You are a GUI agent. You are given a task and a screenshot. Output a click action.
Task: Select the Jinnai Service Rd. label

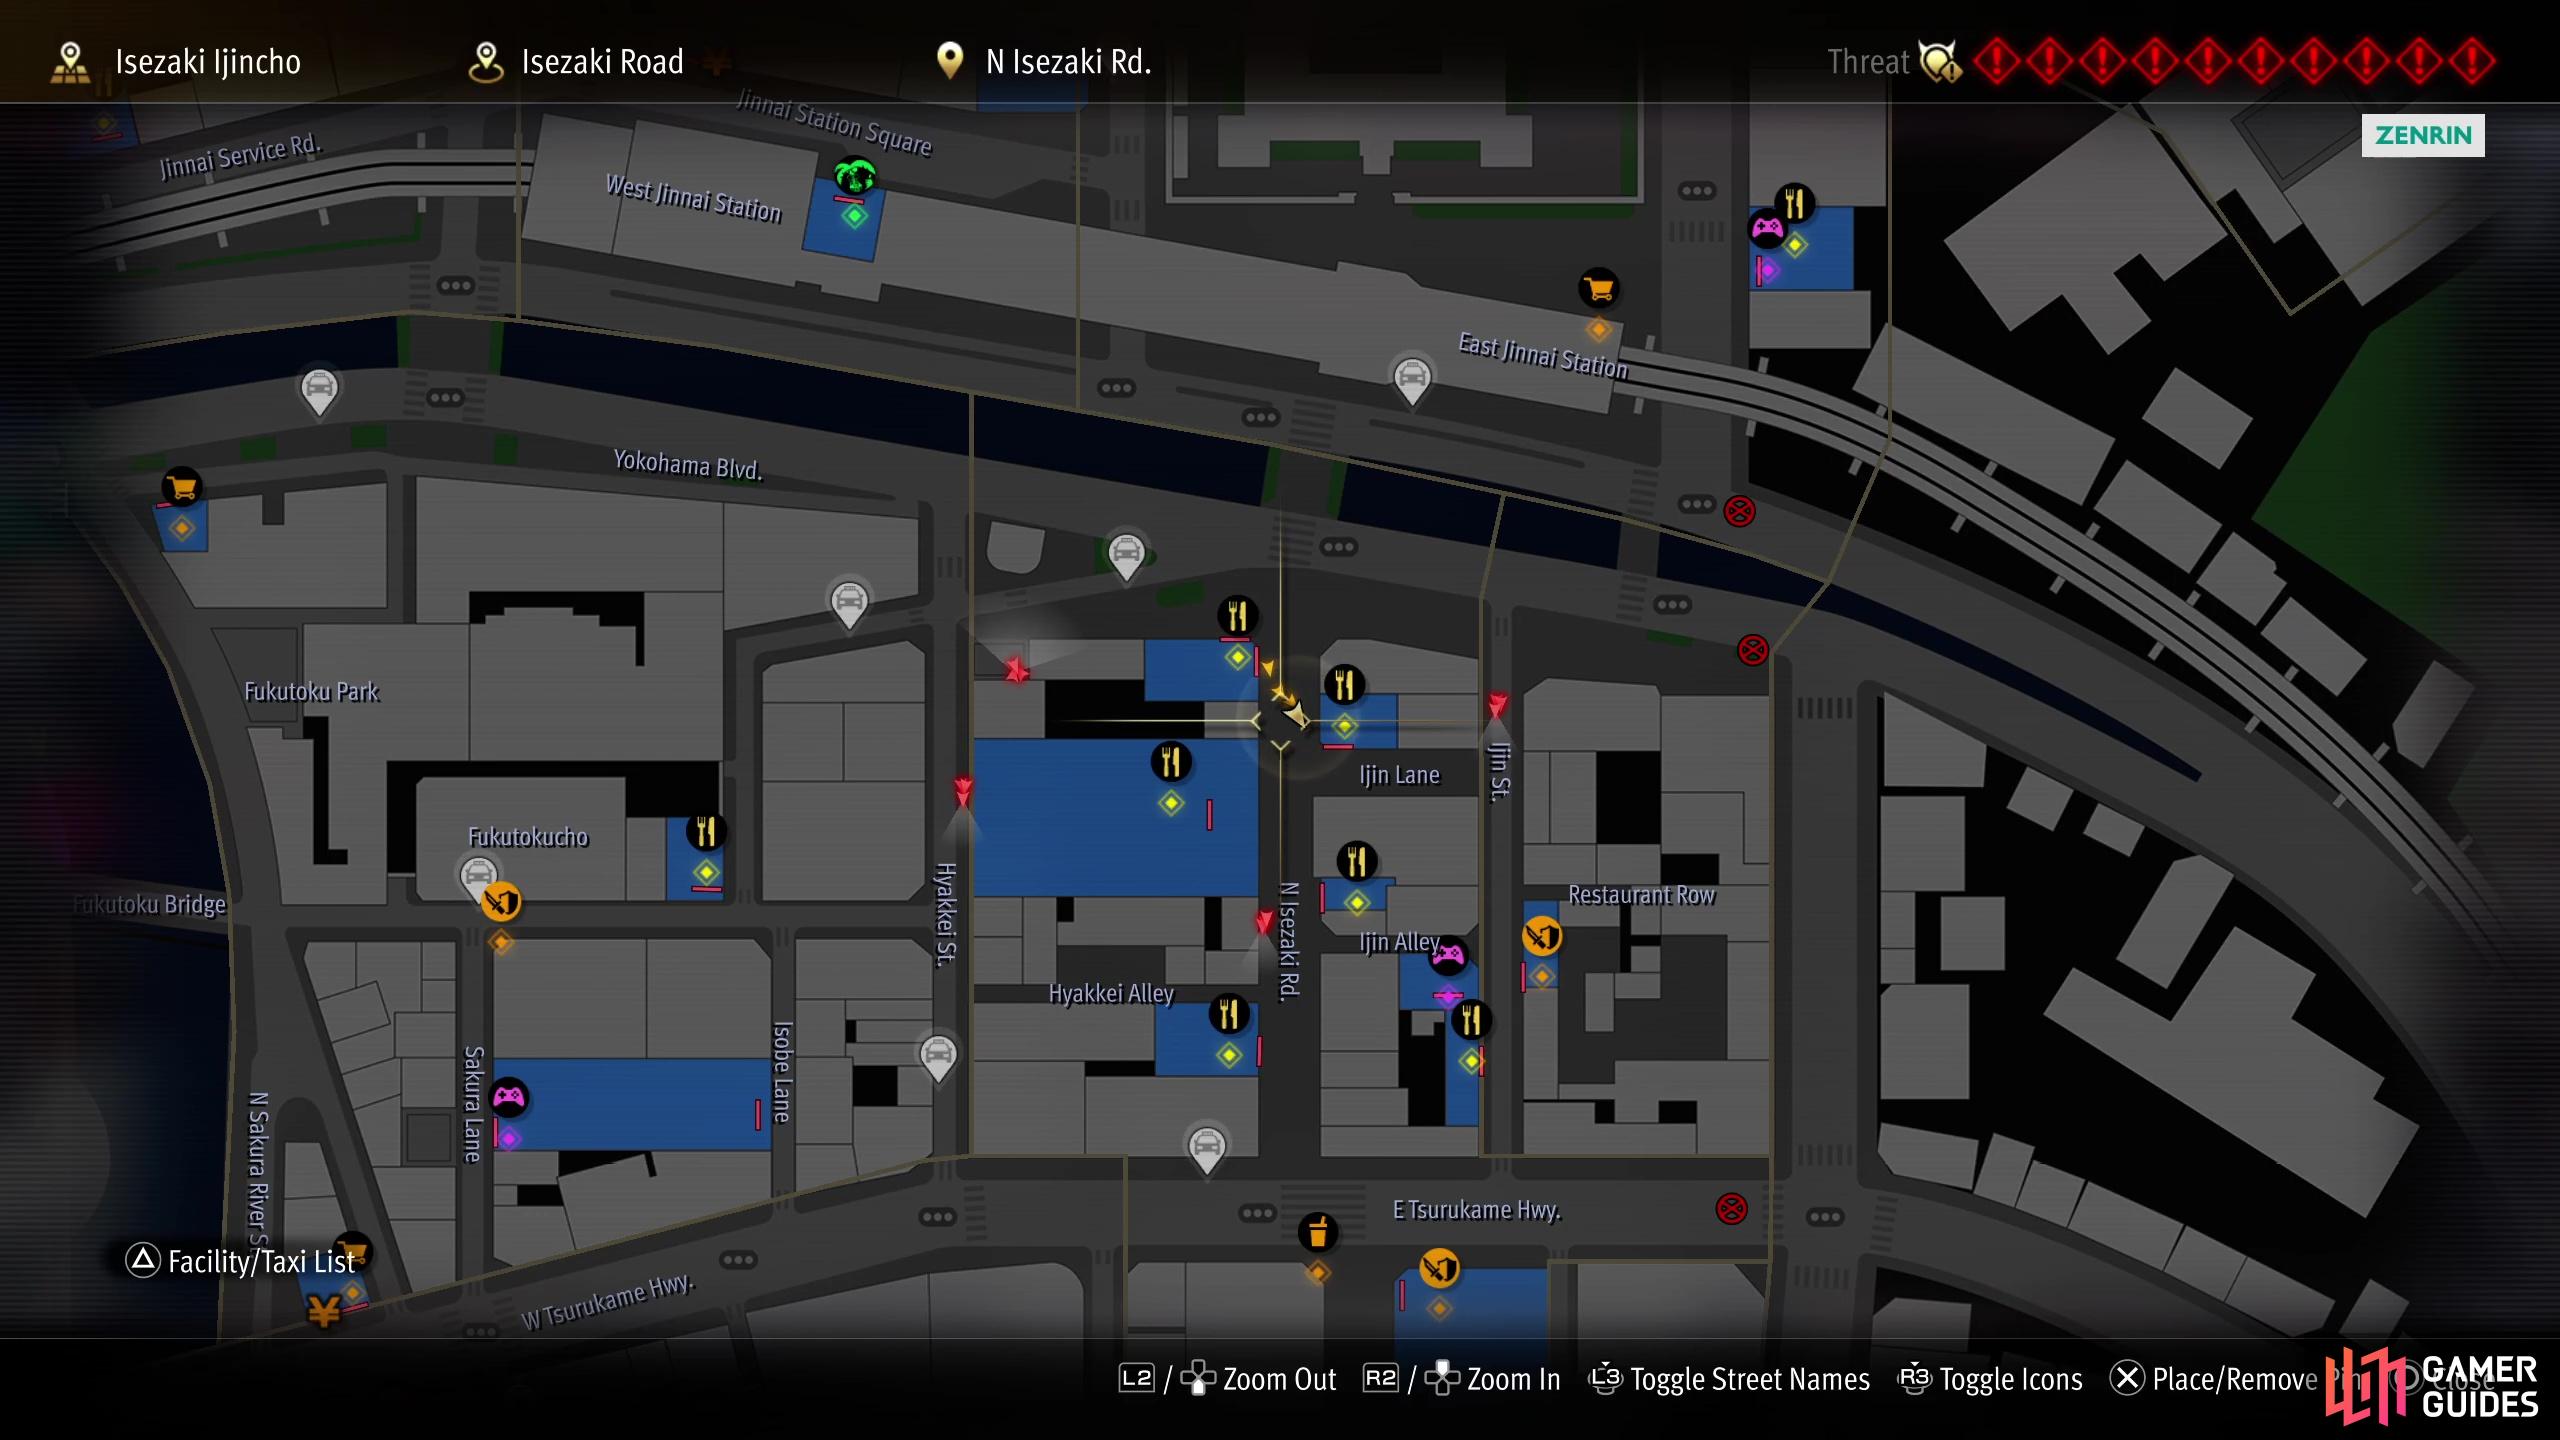[x=240, y=156]
